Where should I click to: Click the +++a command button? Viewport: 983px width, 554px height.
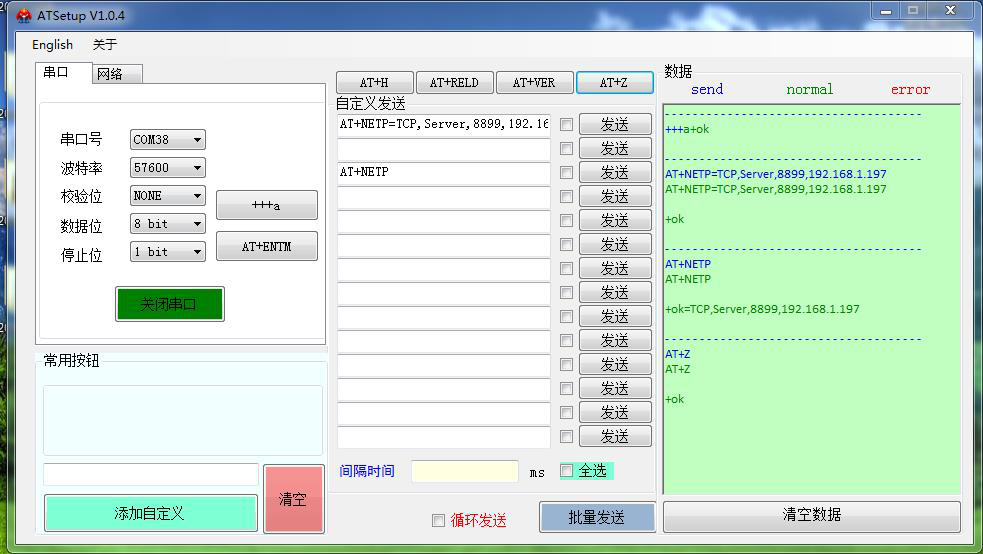(266, 205)
